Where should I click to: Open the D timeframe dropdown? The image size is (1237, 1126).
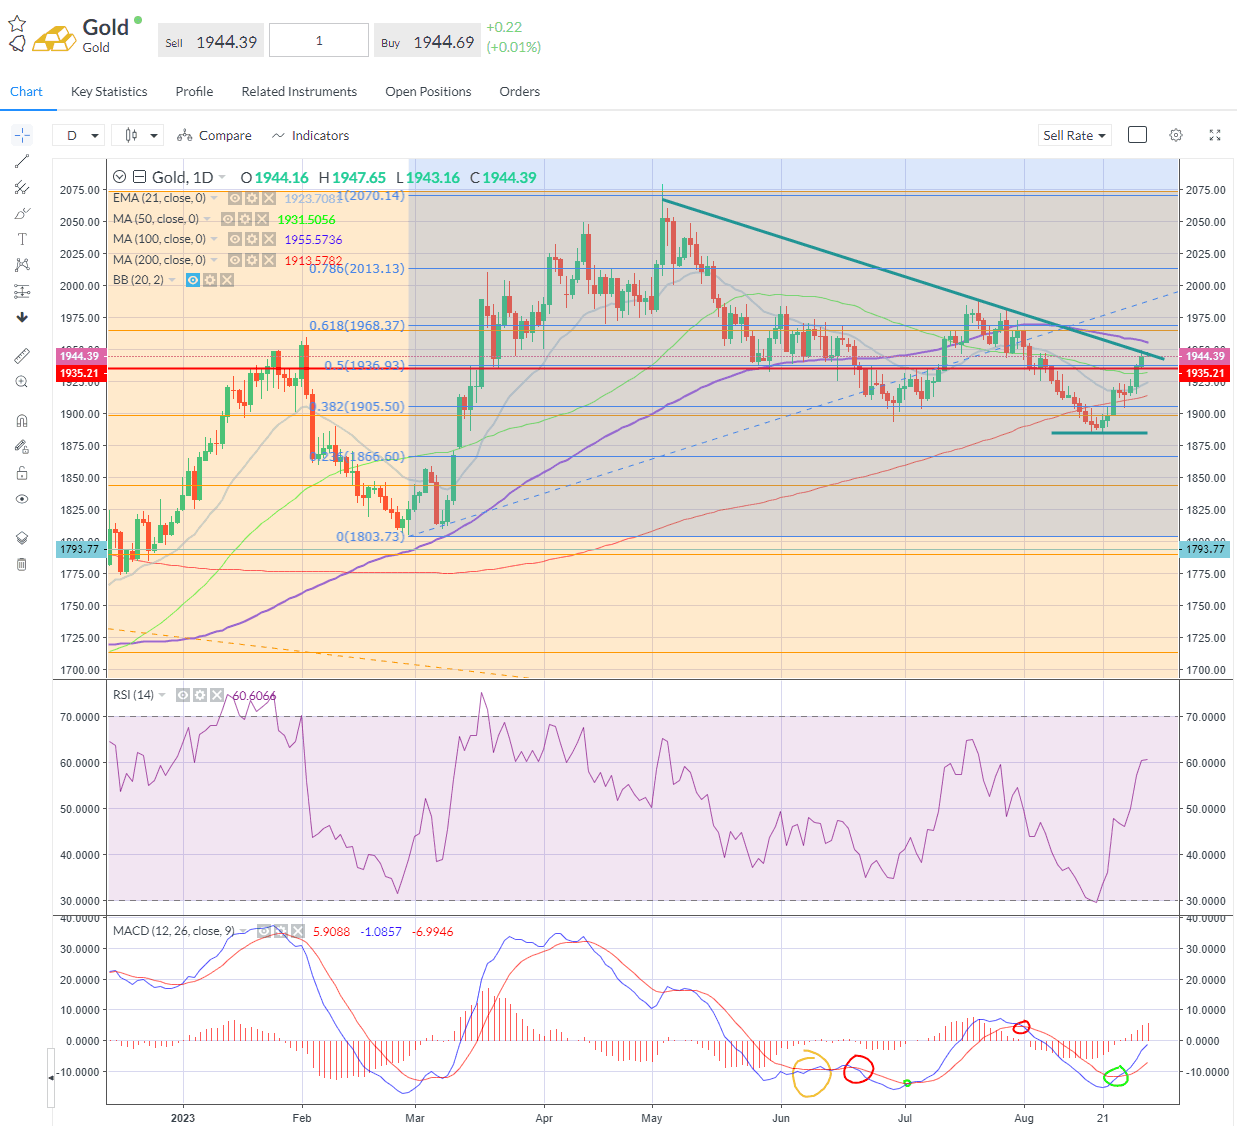click(x=82, y=135)
